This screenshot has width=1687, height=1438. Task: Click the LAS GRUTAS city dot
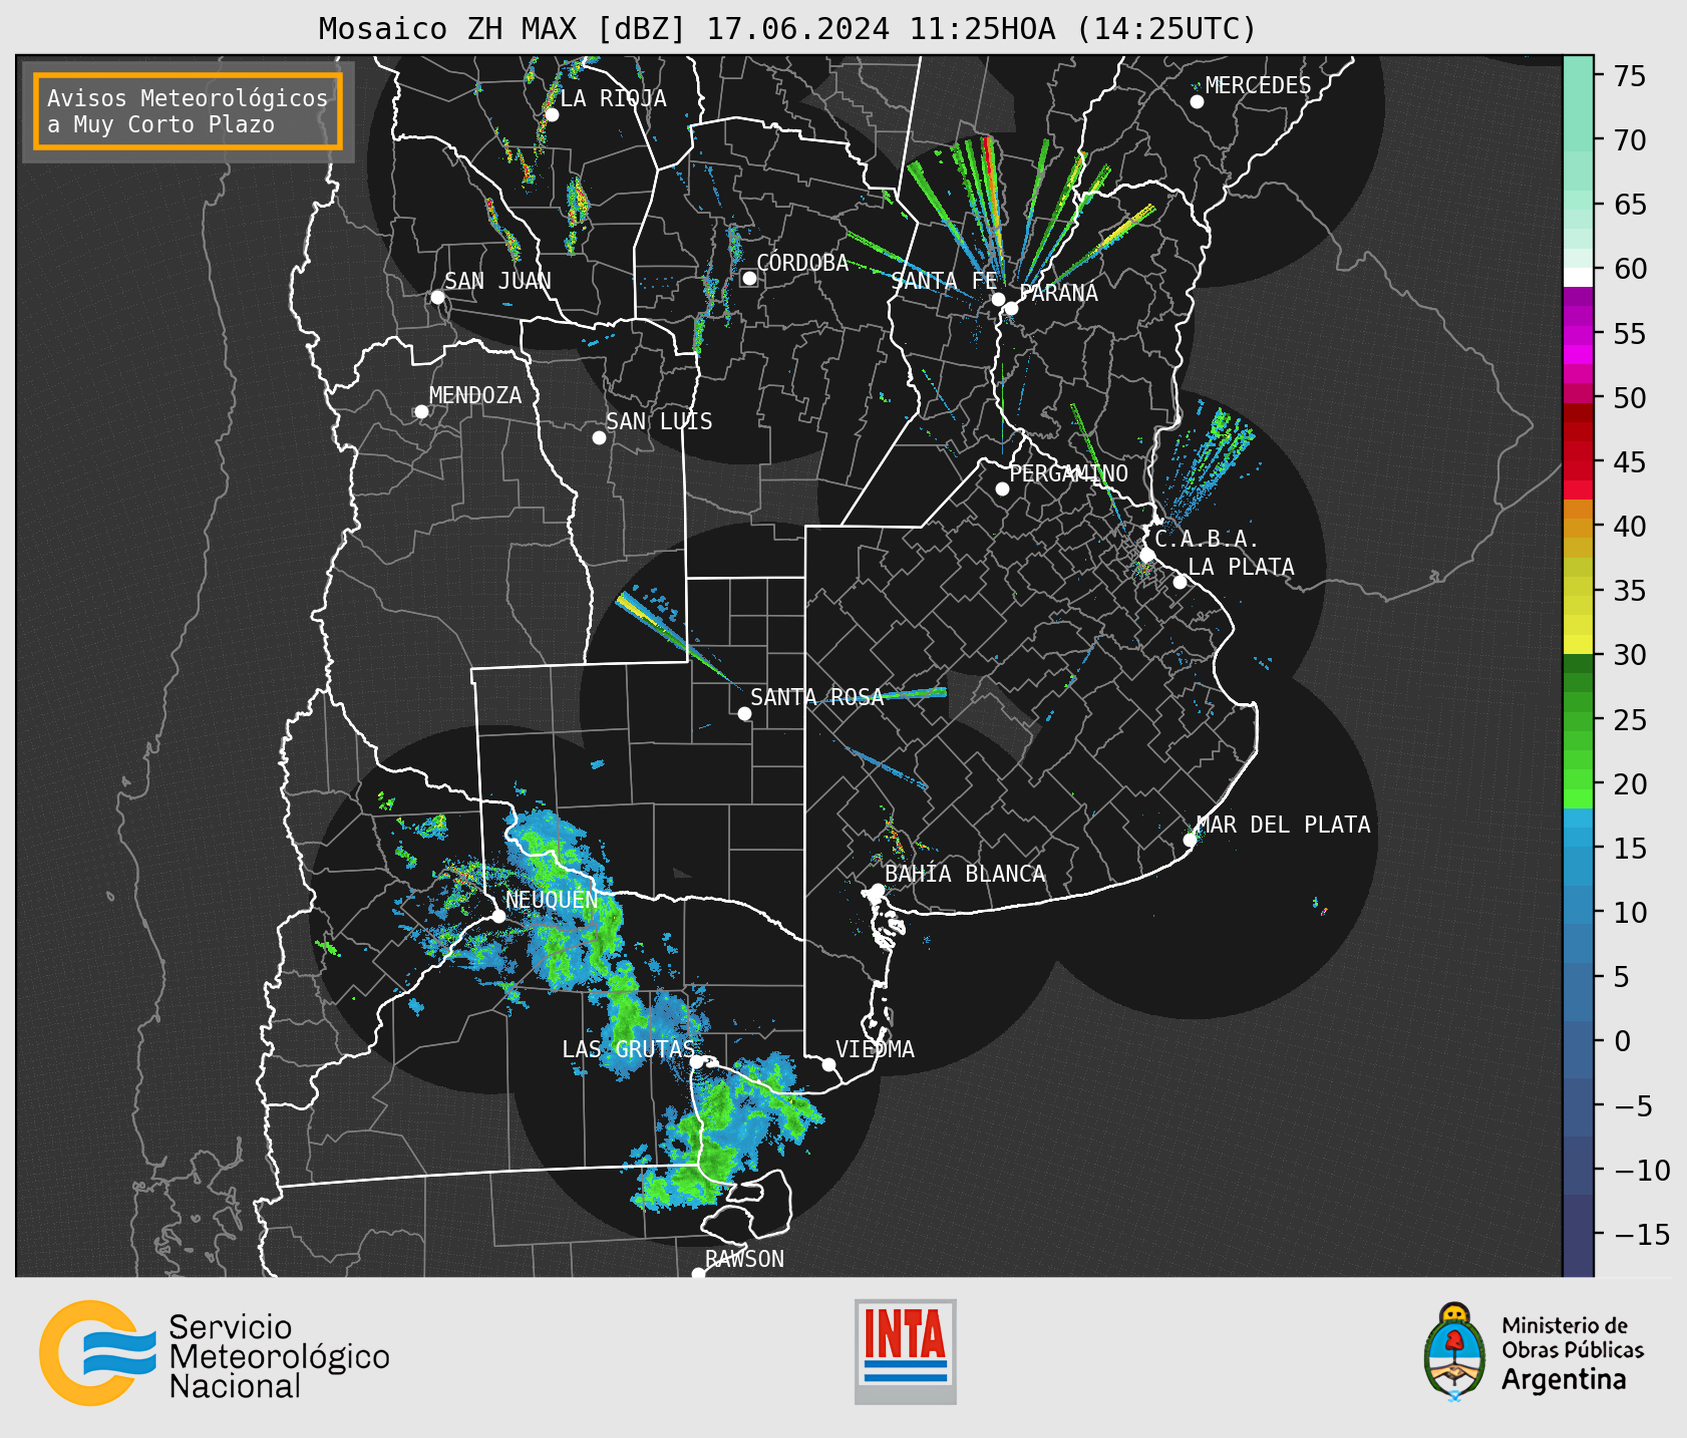point(697,1062)
